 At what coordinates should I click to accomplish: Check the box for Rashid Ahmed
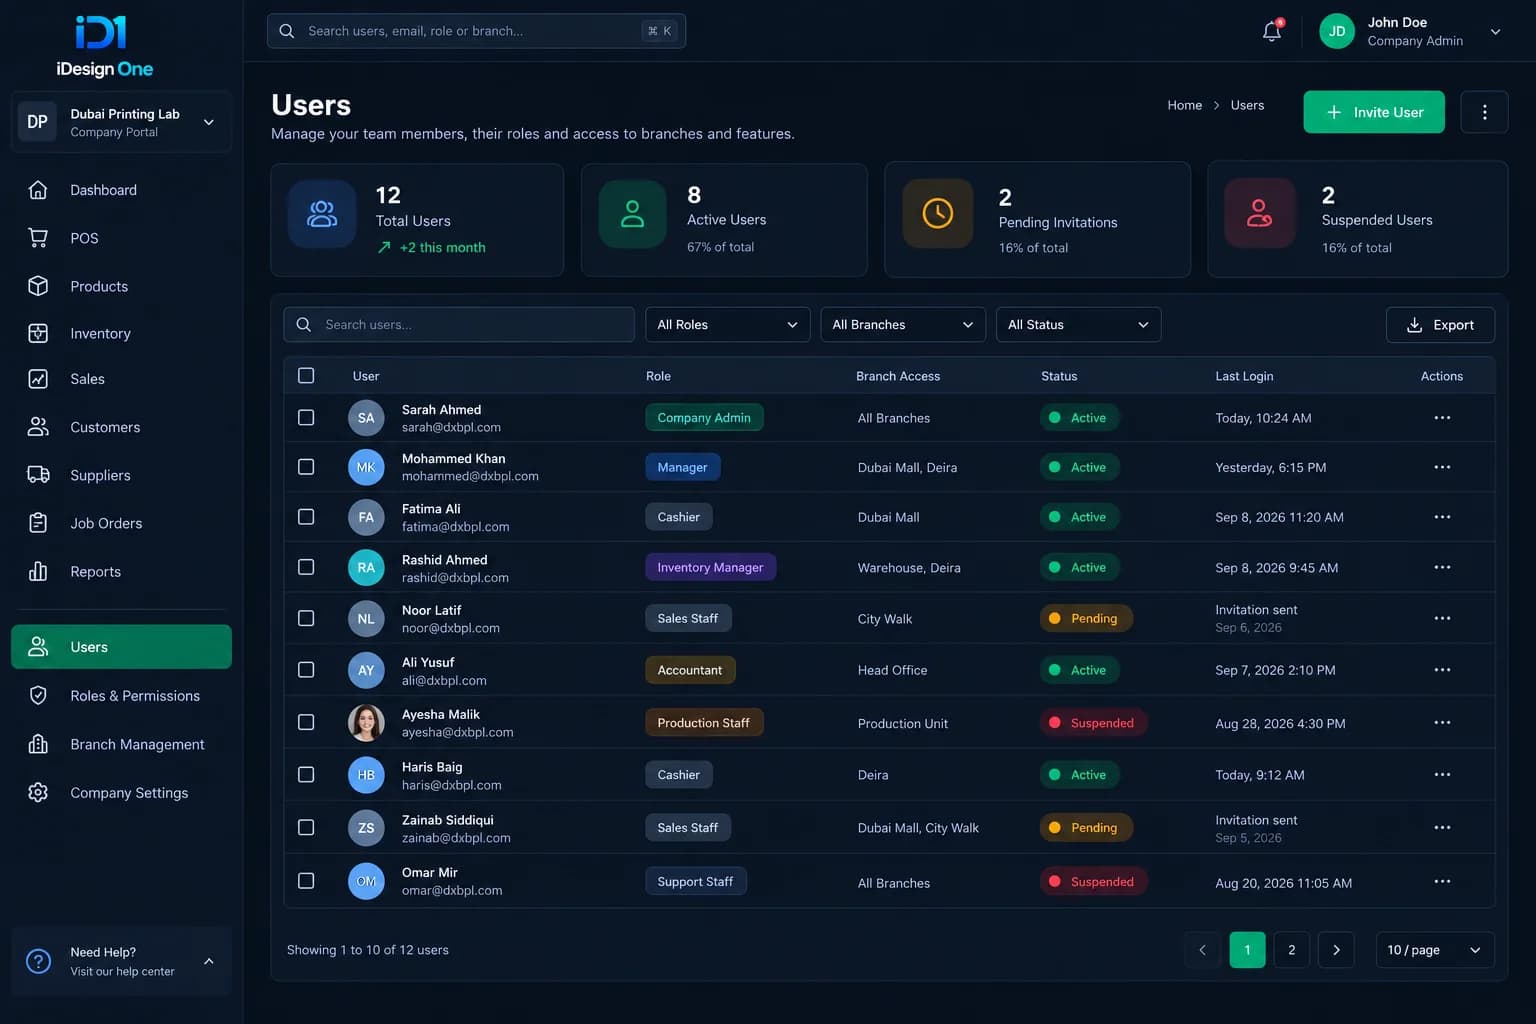306,567
